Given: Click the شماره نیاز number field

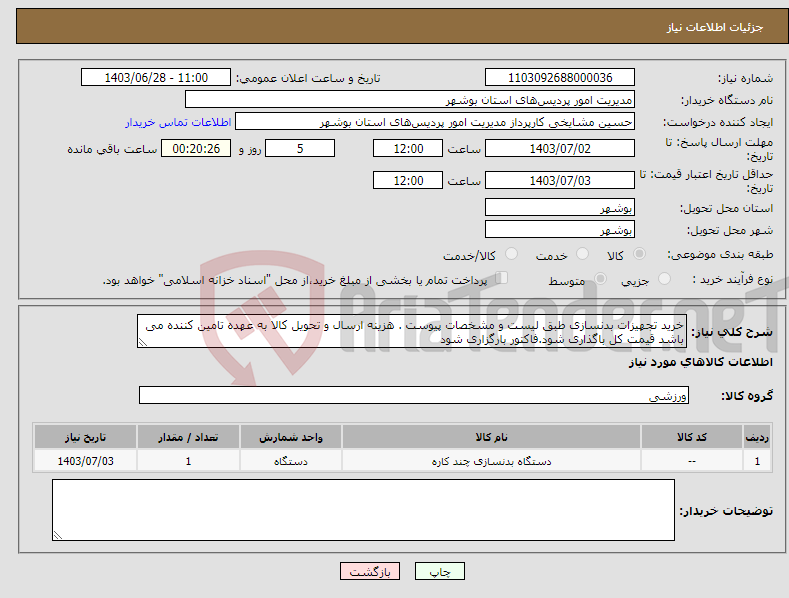Looking at the screenshot, I should point(560,78).
